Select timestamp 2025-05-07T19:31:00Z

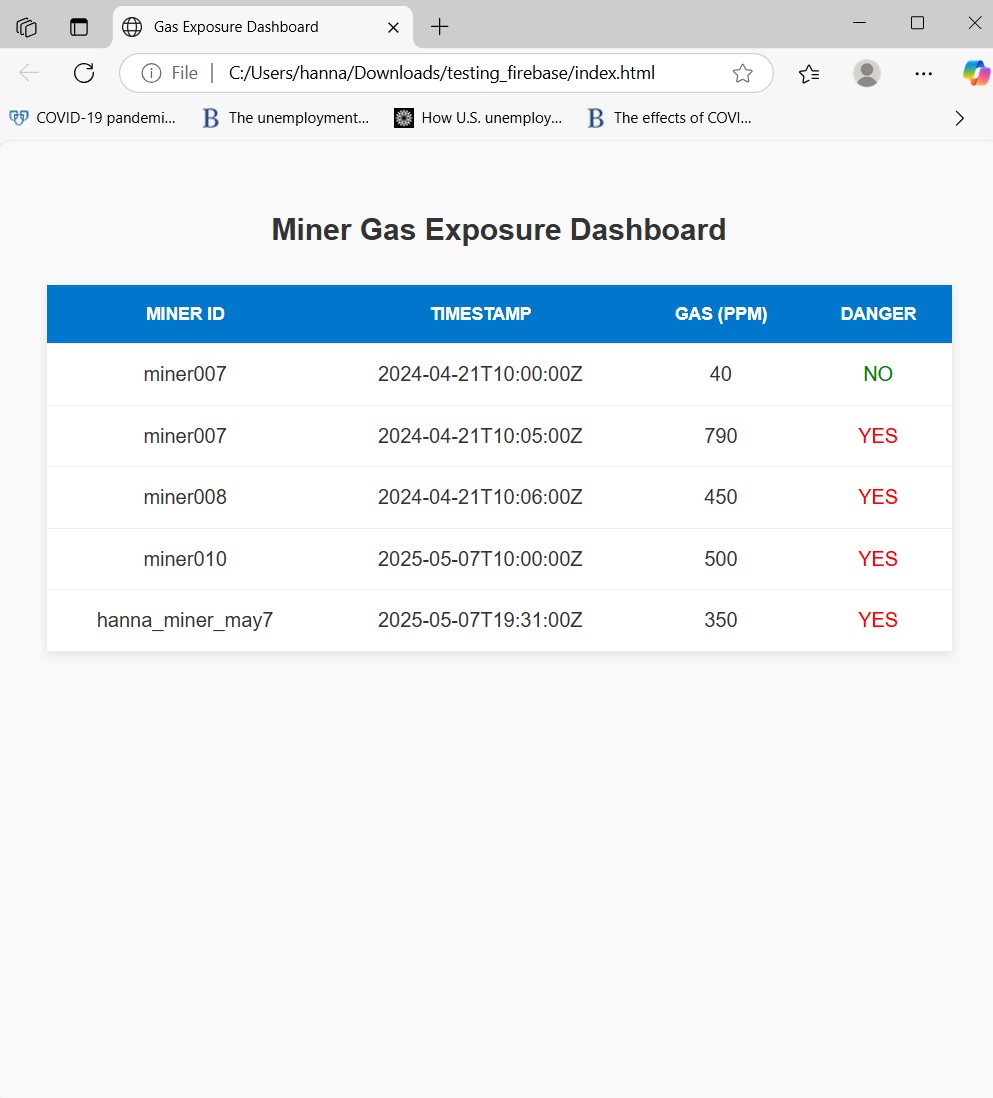tap(480, 620)
